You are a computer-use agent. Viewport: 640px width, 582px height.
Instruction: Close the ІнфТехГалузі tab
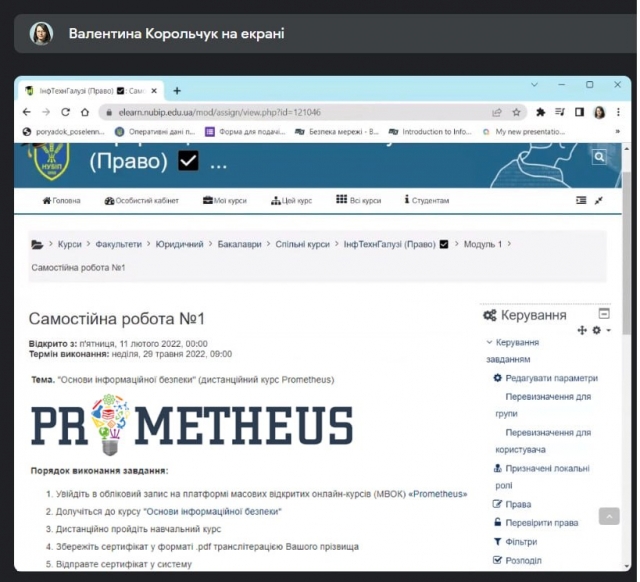154,91
